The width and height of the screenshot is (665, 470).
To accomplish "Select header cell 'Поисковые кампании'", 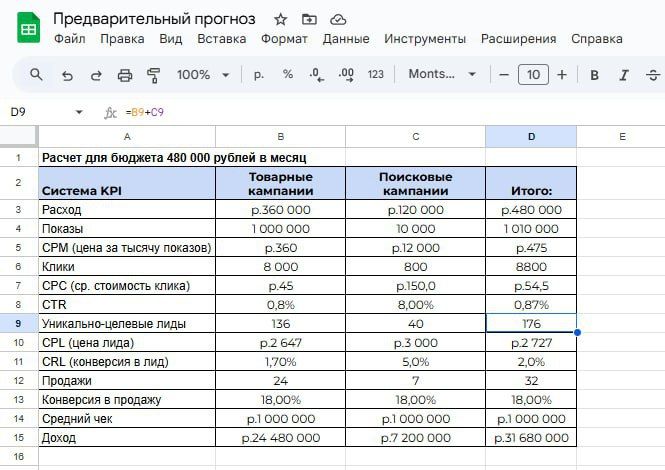I will point(416,183).
